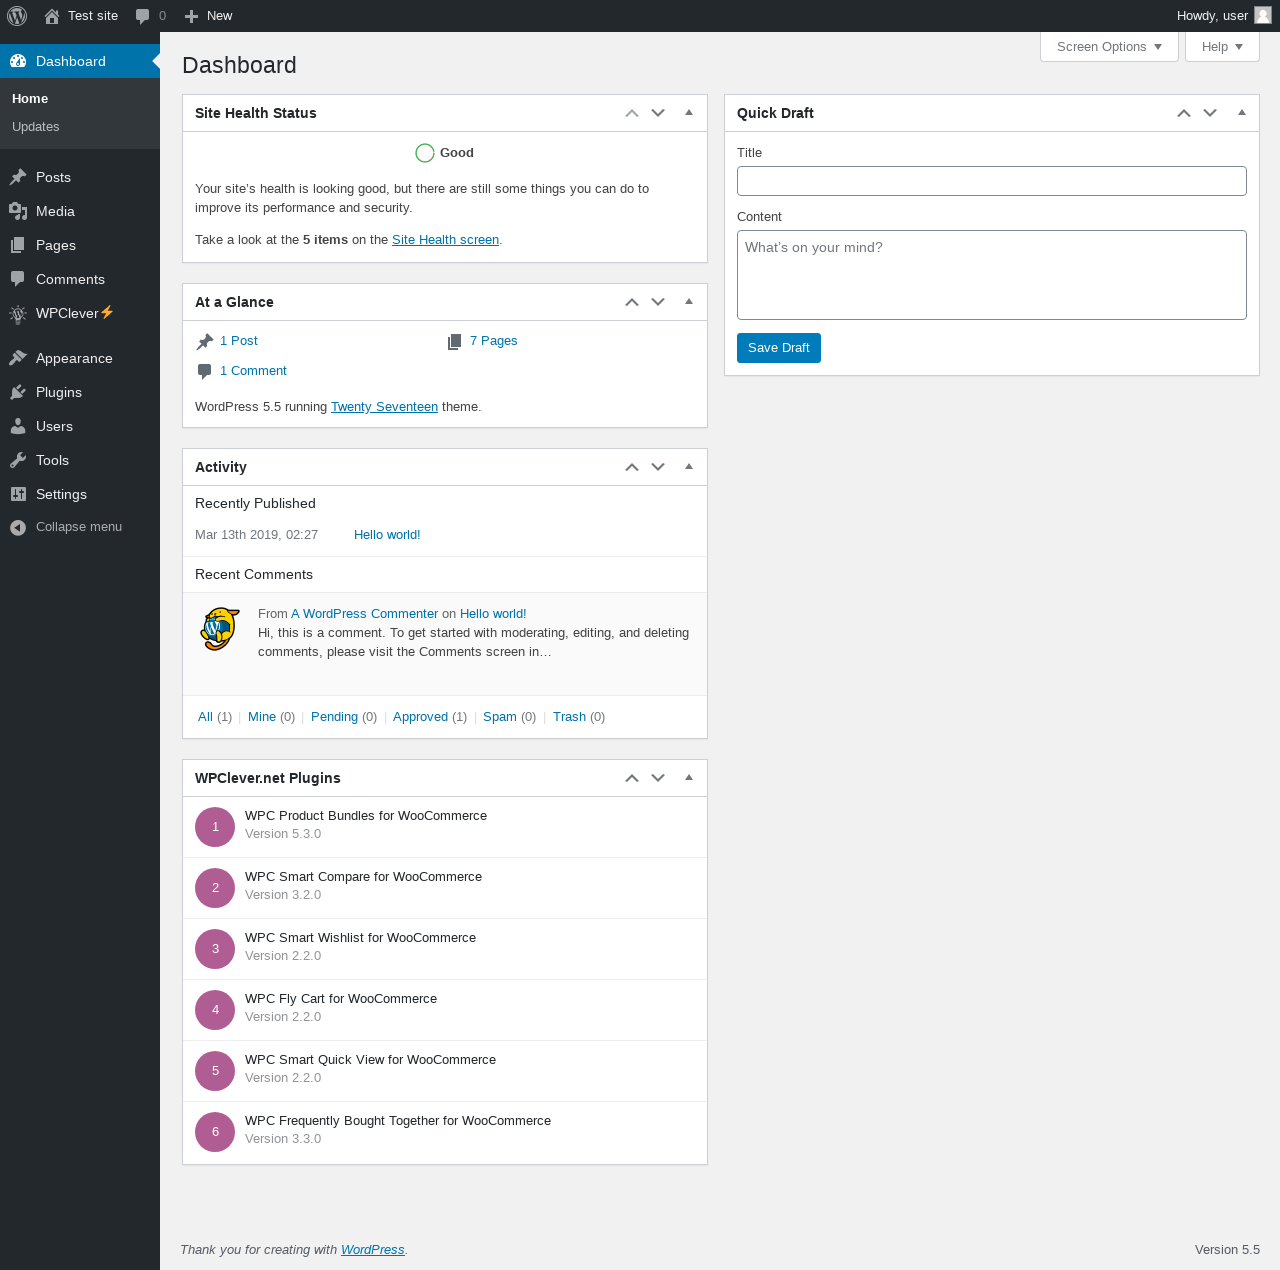Click the Media icon in sidebar
Screen dimensions: 1280x1270
tap(18, 211)
